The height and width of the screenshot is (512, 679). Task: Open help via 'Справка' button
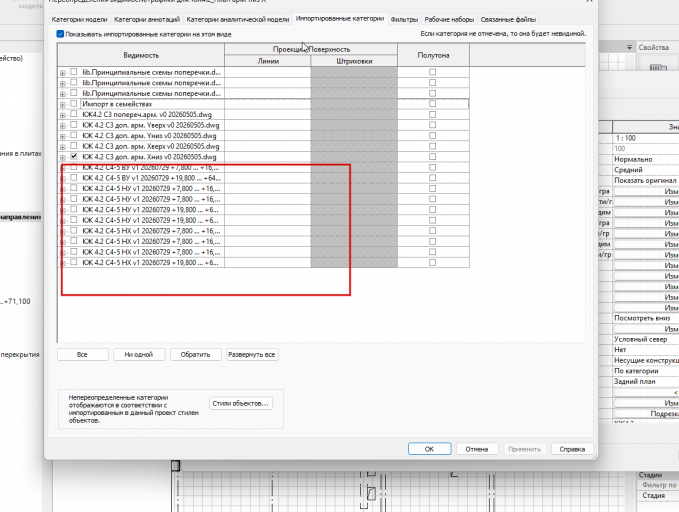(572, 449)
